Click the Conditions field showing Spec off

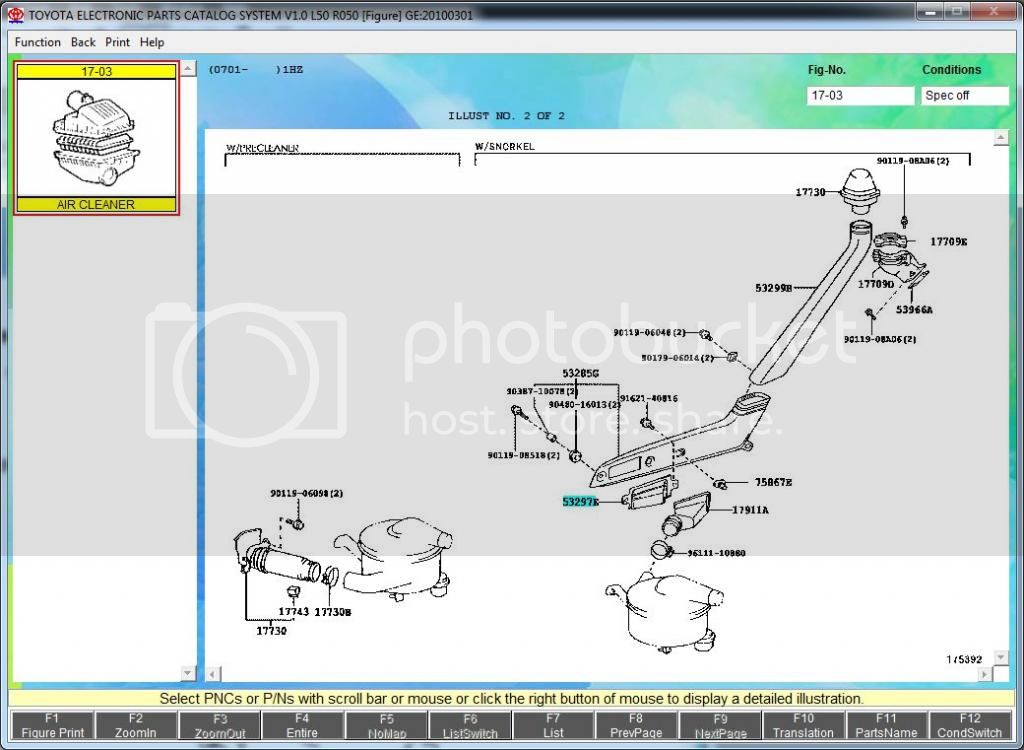click(x=964, y=96)
